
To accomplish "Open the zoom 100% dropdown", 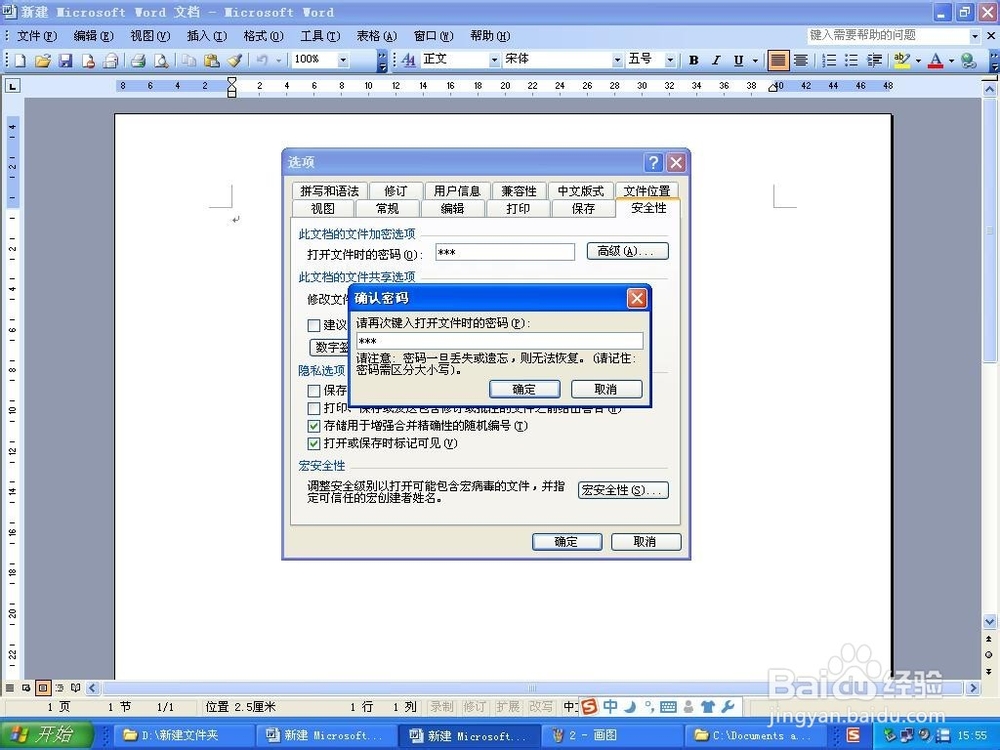I will click(343, 60).
